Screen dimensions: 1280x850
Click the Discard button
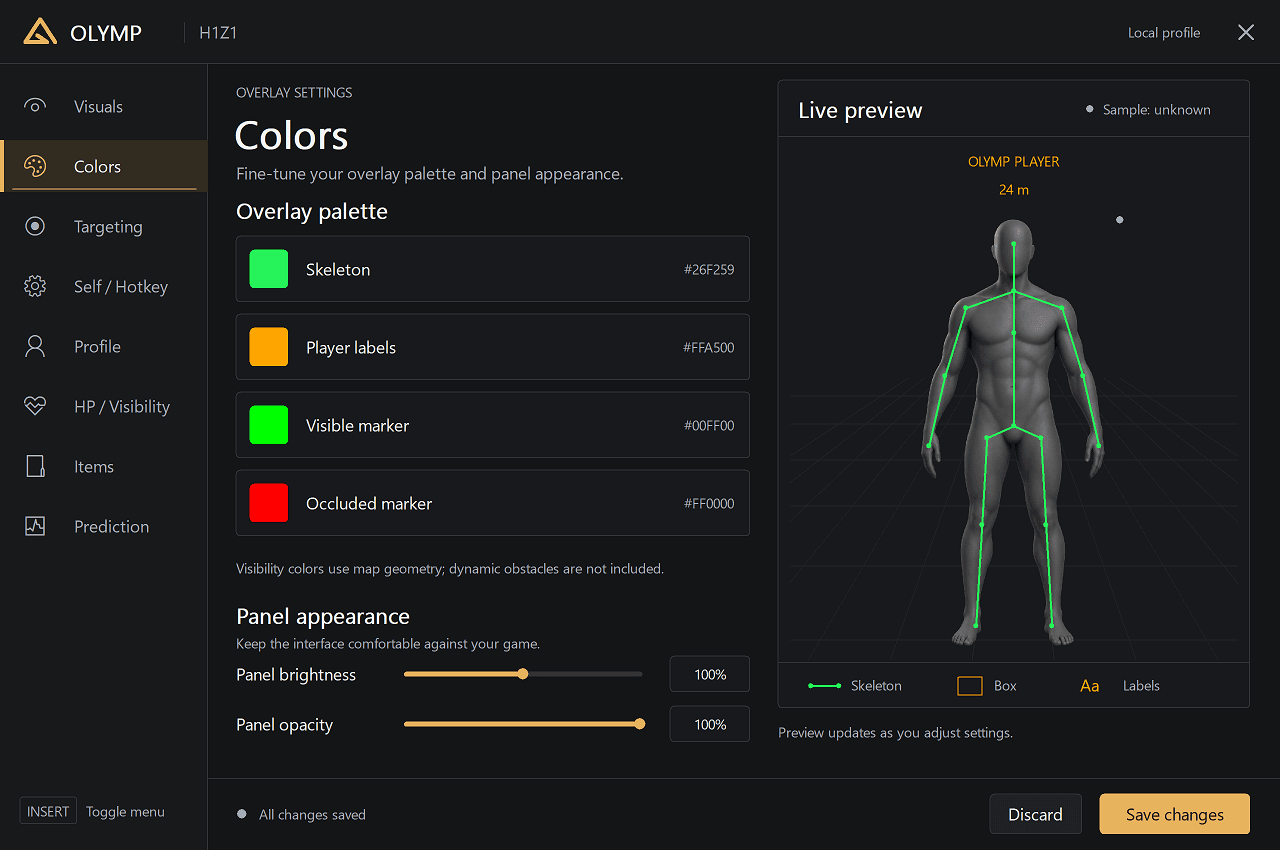1035,814
